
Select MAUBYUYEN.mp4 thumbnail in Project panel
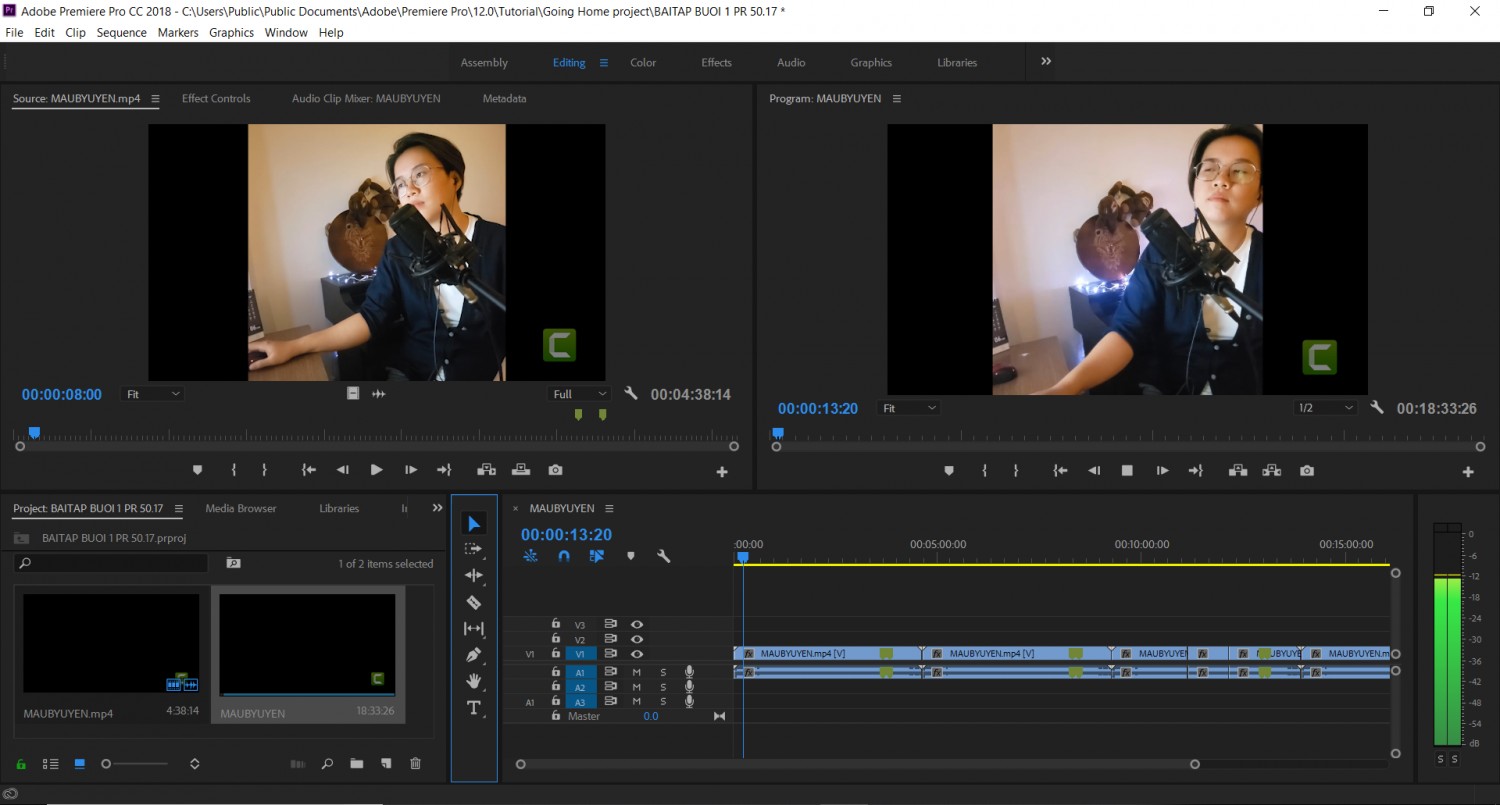tap(111, 644)
